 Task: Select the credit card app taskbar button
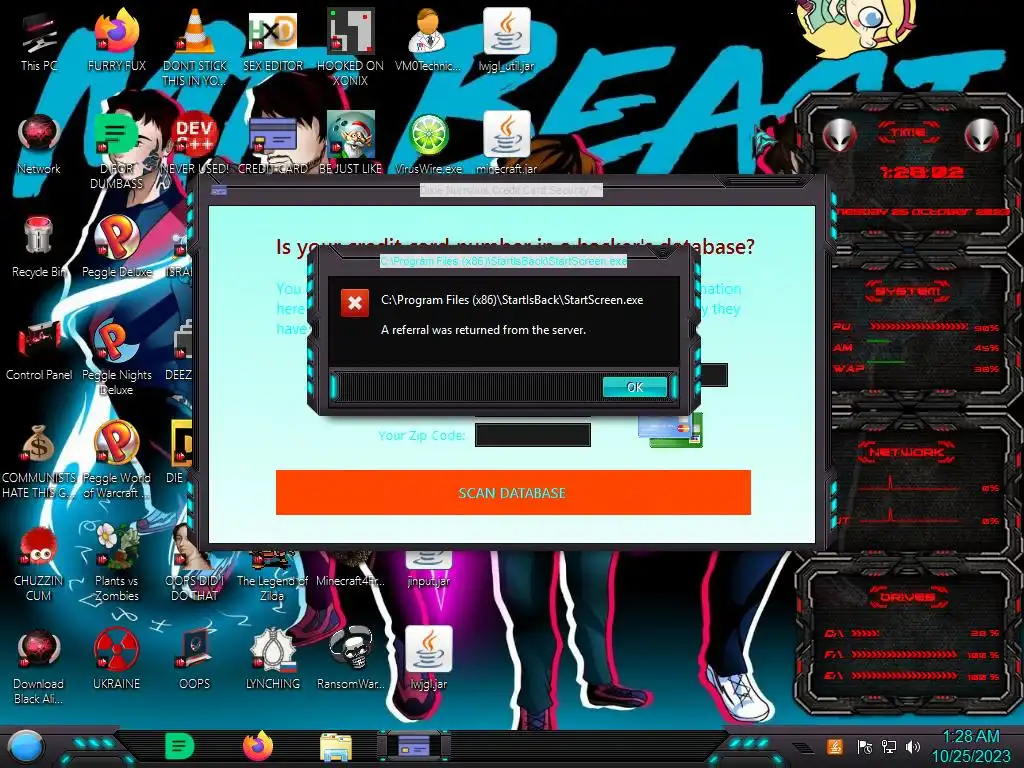pos(413,746)
